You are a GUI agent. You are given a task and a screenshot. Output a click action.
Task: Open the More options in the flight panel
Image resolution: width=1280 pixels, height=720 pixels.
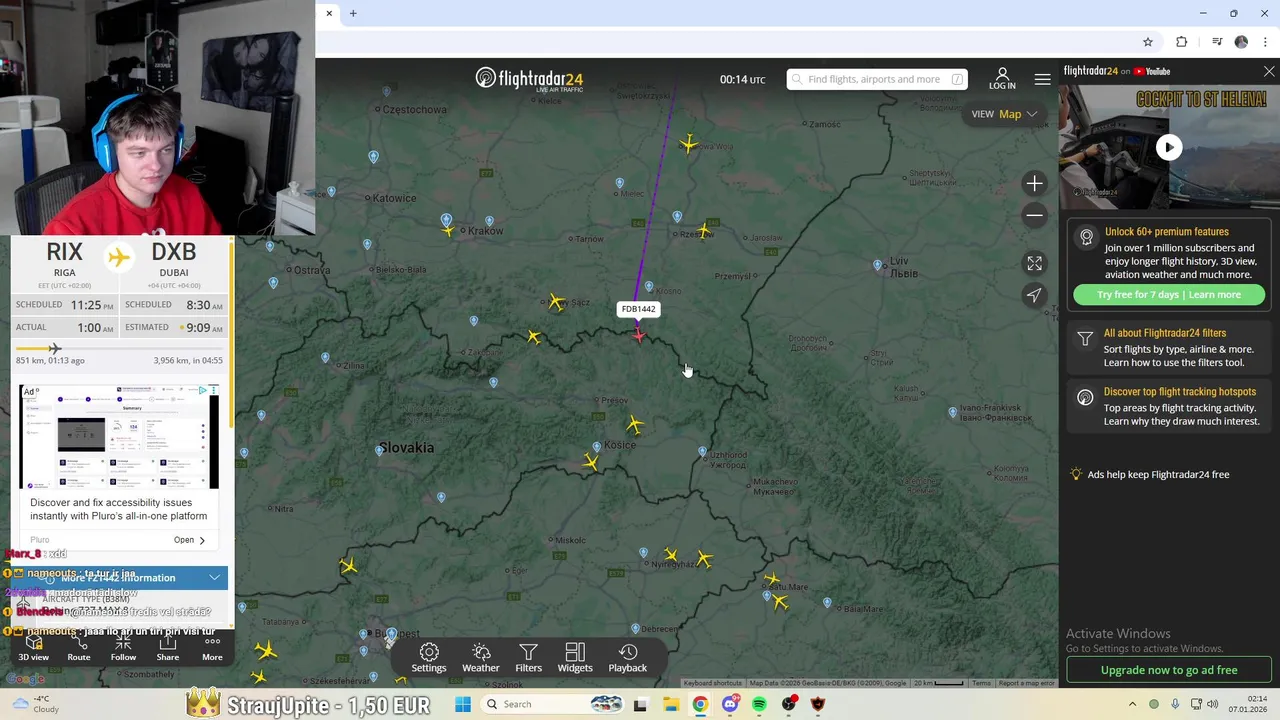click(212, 649)
